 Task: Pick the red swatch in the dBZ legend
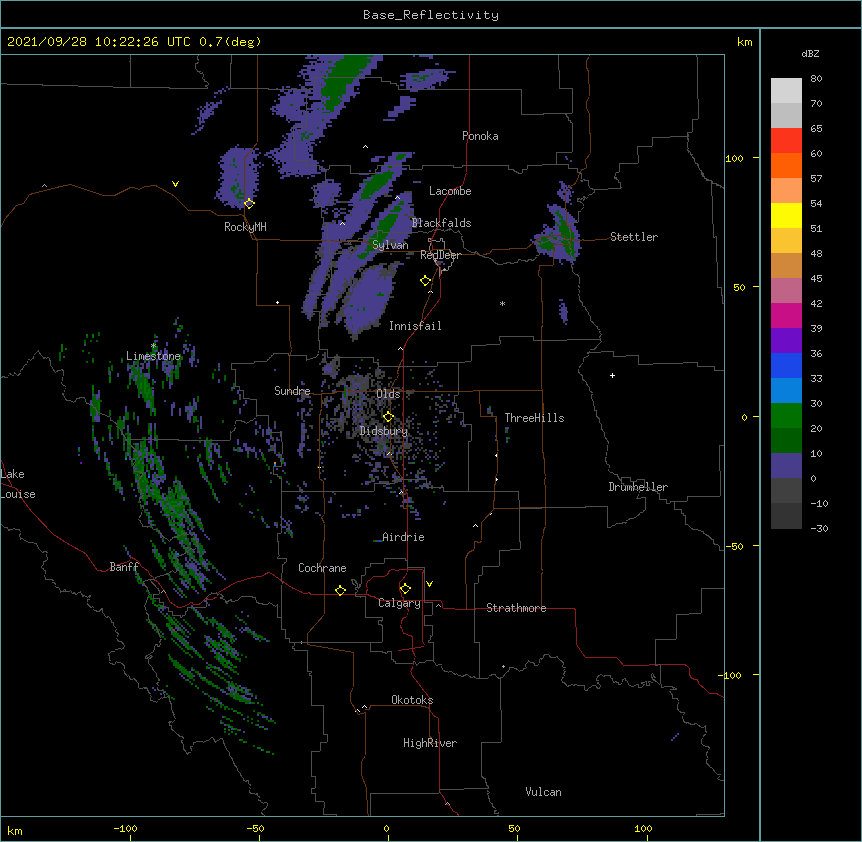click(x=786, y=140)
